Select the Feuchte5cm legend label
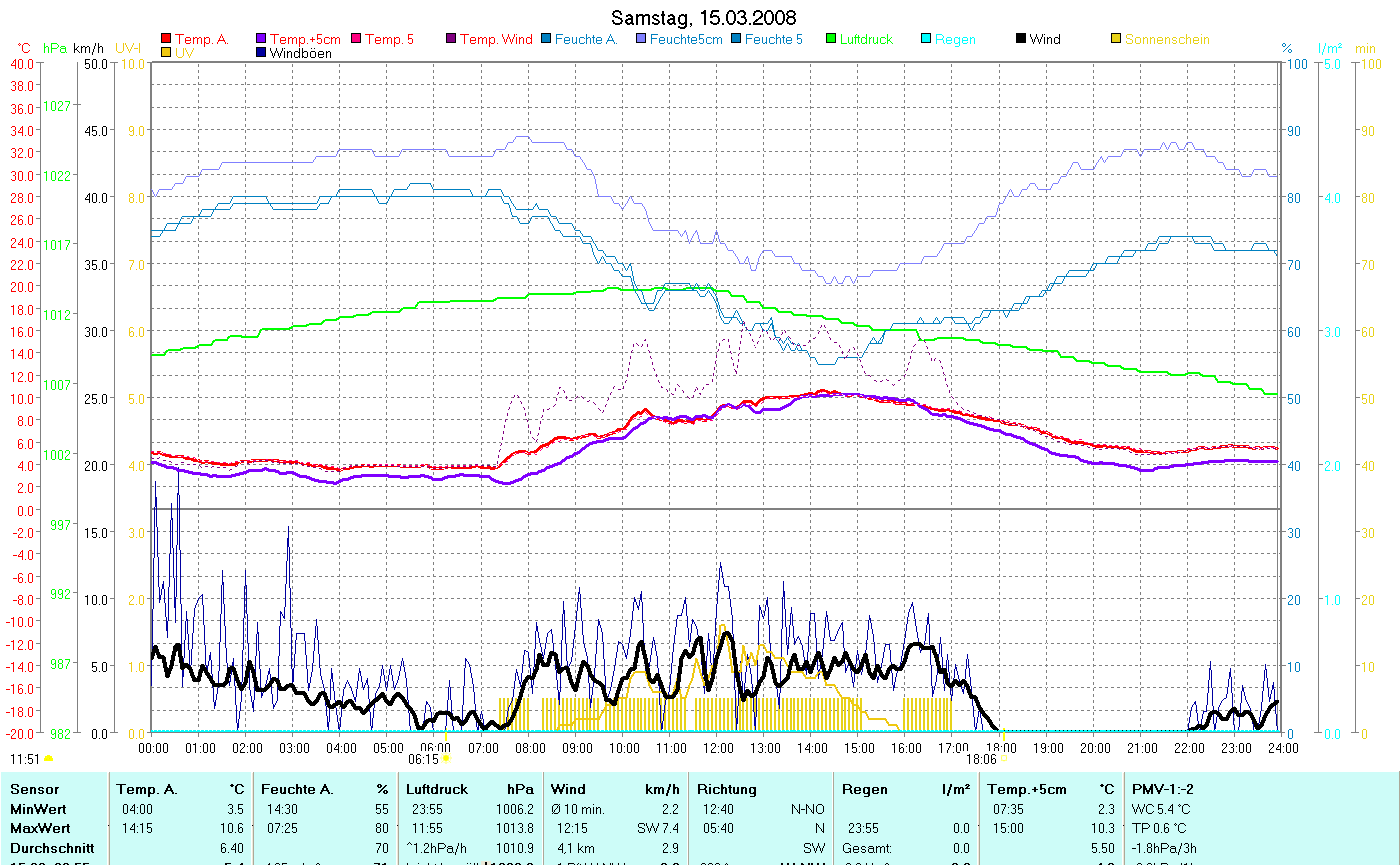This screenshot has height=865, width=1400. [x=685, y=40]
